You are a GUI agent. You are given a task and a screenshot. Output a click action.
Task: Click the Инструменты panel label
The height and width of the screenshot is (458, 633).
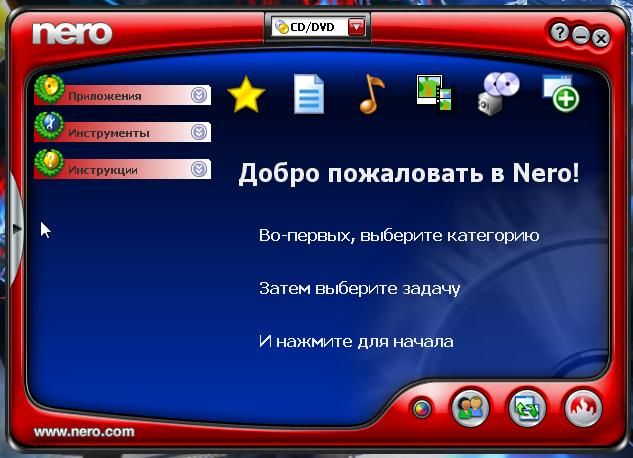coord(109,132)
